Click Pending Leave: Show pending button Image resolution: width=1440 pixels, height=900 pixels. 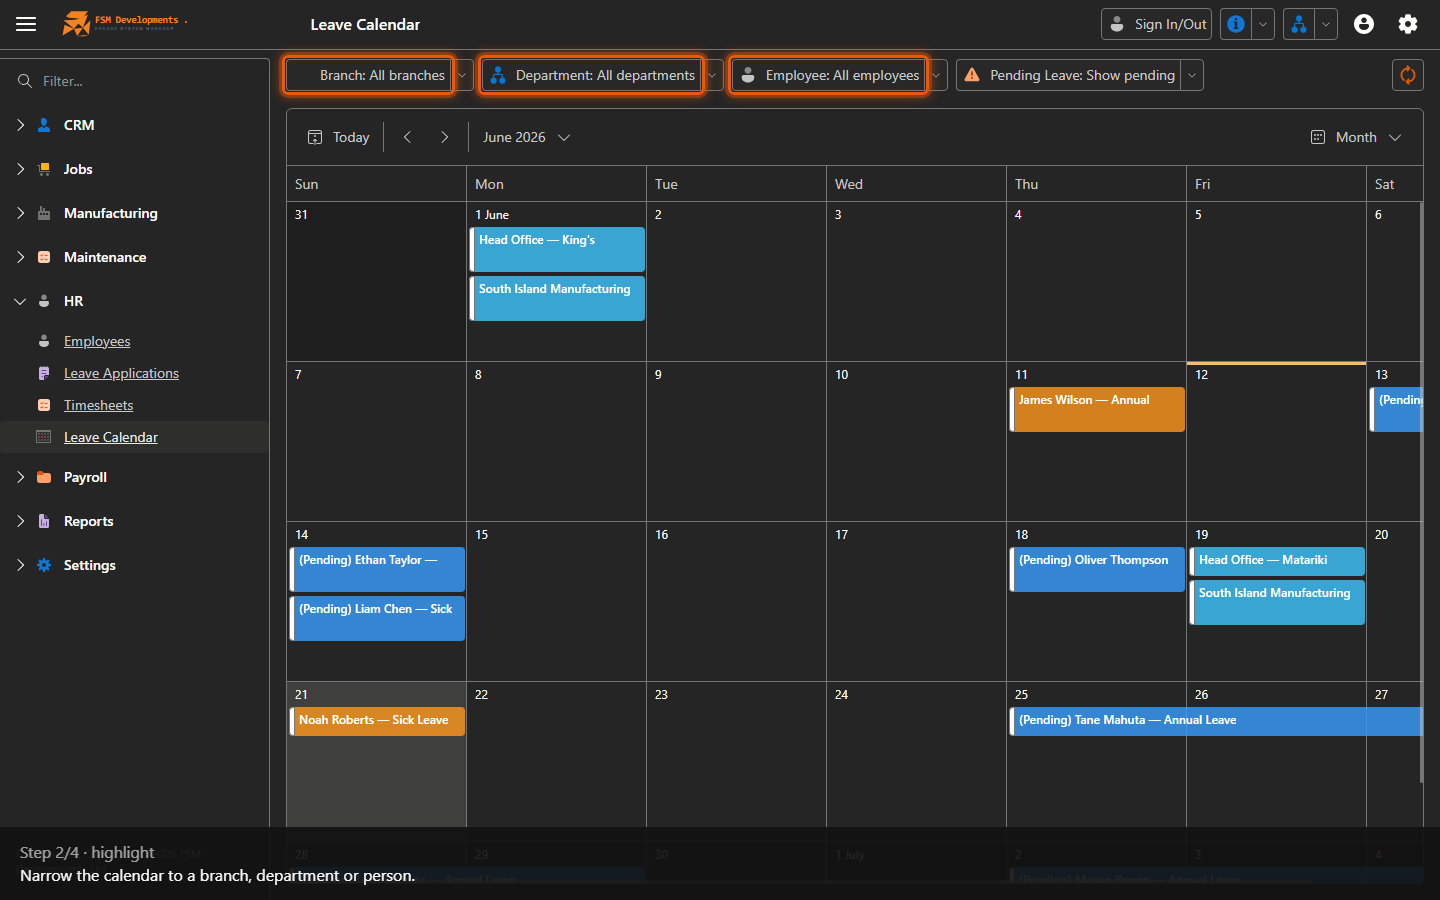click(1069, 75)
